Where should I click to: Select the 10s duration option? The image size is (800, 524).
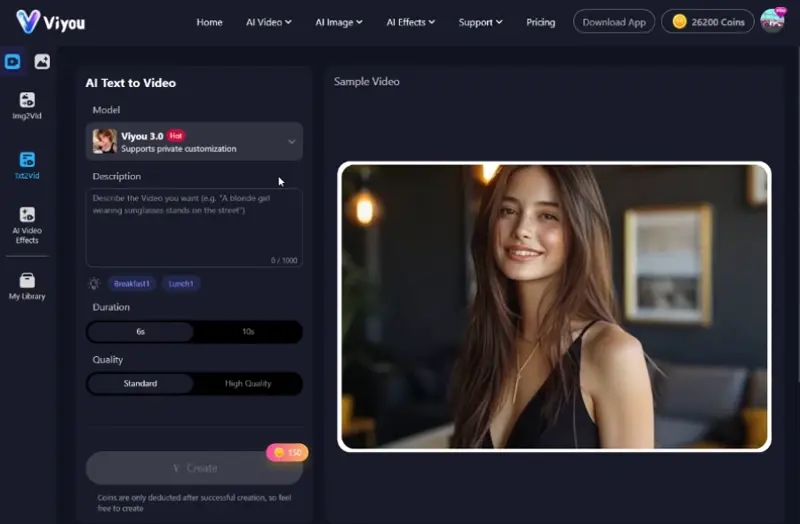248,331
